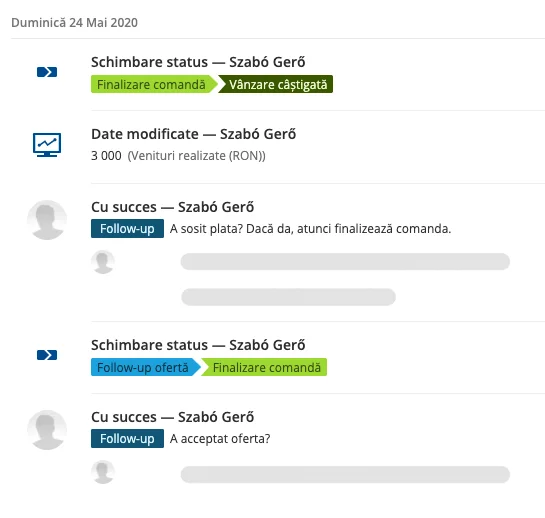Click the Follow-up ofertă status tag
This screenshot has height=518, width=545.
(x=146, y=367)
